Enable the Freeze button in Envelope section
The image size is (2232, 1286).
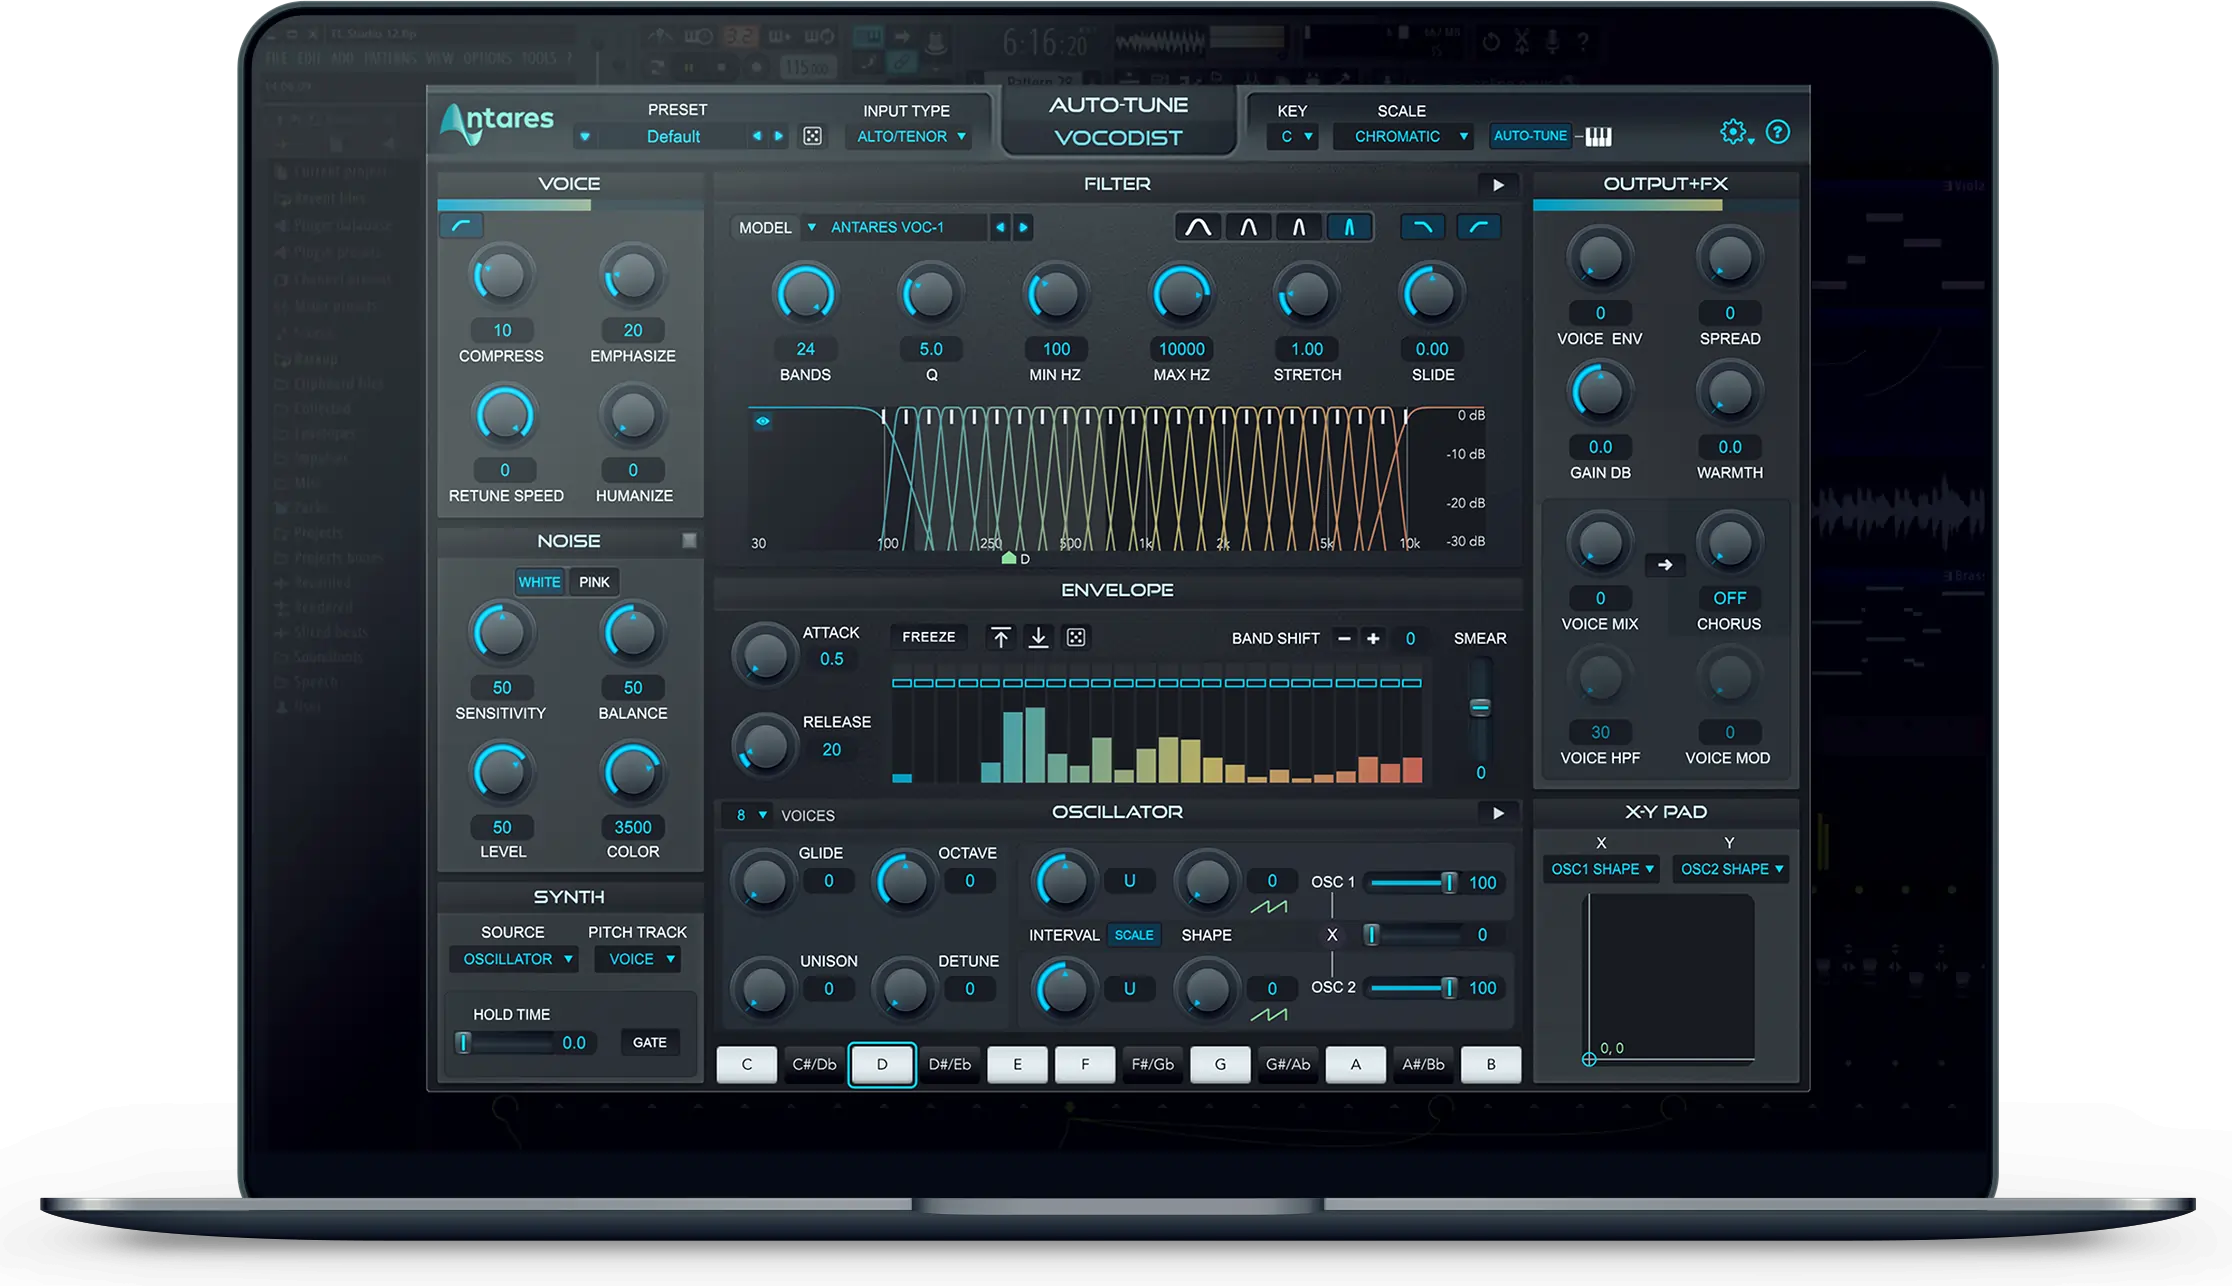[927, 637]
